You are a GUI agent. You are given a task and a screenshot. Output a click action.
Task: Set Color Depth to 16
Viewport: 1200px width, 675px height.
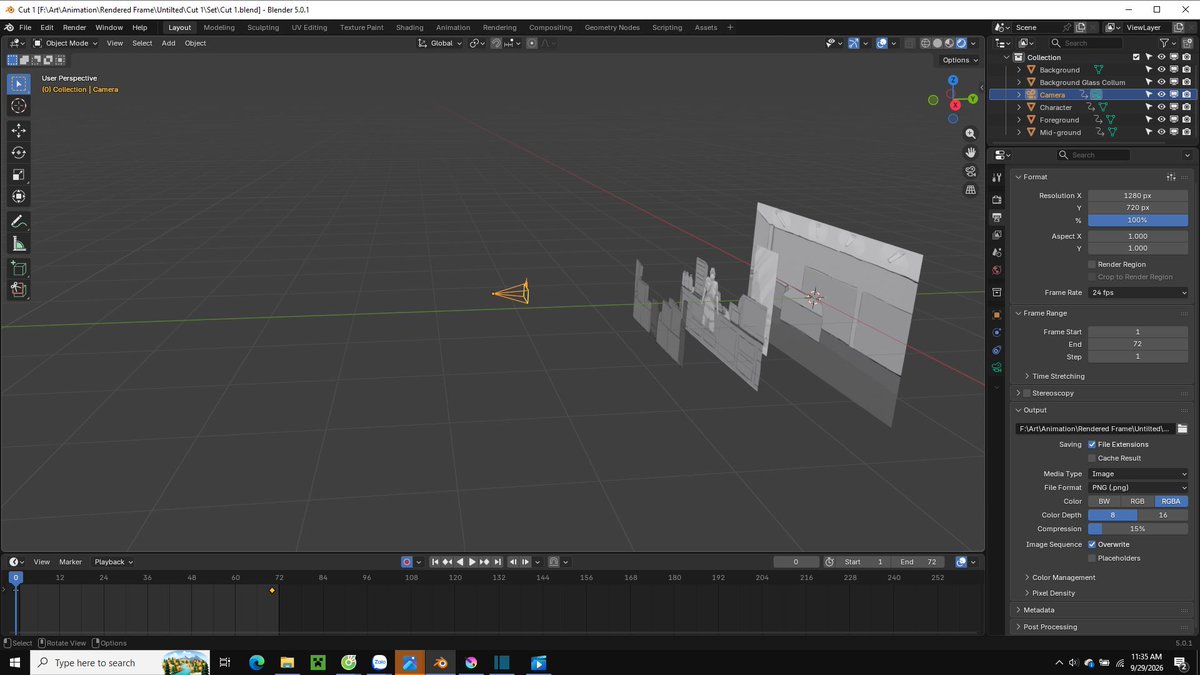pos(1163,515)
